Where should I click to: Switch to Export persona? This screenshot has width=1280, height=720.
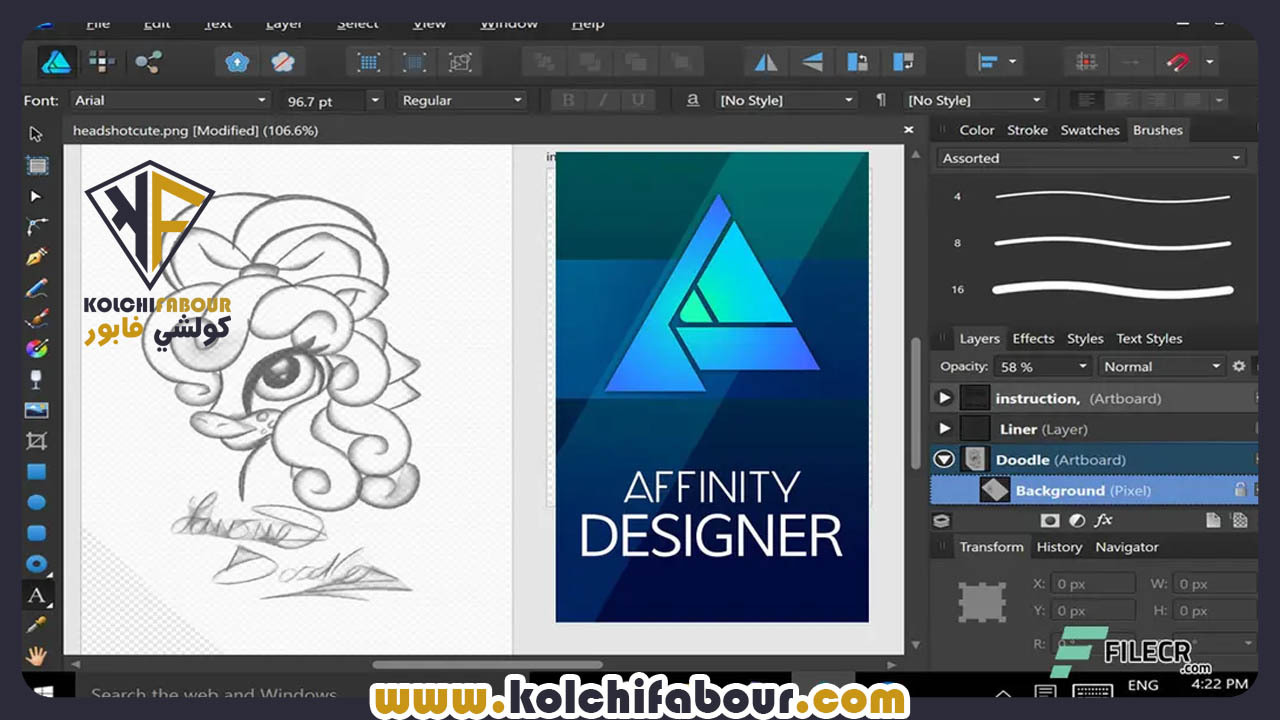click(x=148, y=62)
